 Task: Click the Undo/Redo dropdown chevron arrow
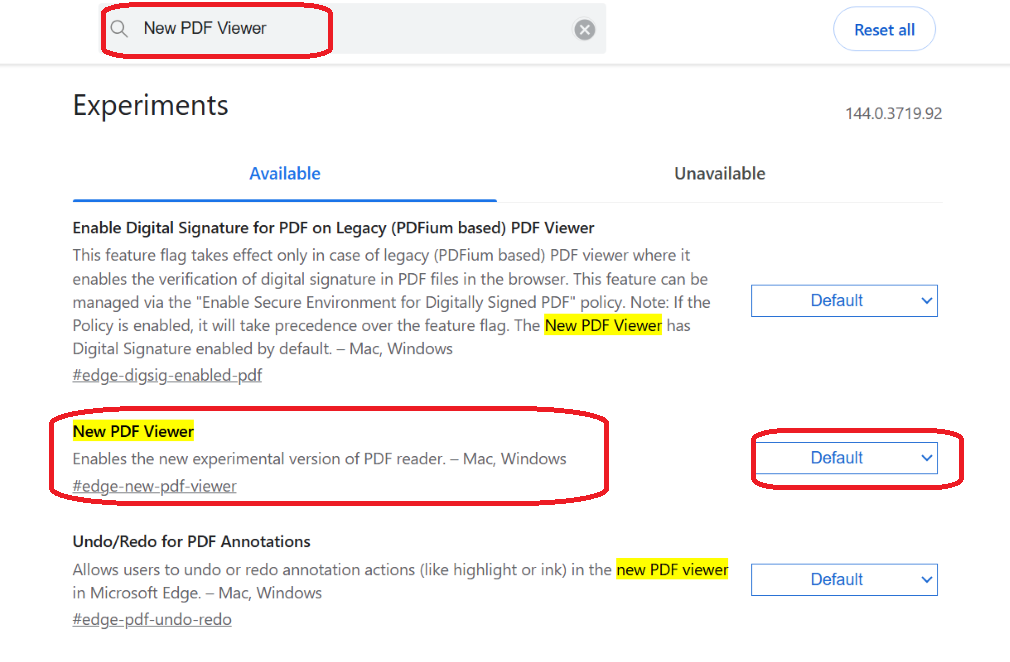pos(926,580)
